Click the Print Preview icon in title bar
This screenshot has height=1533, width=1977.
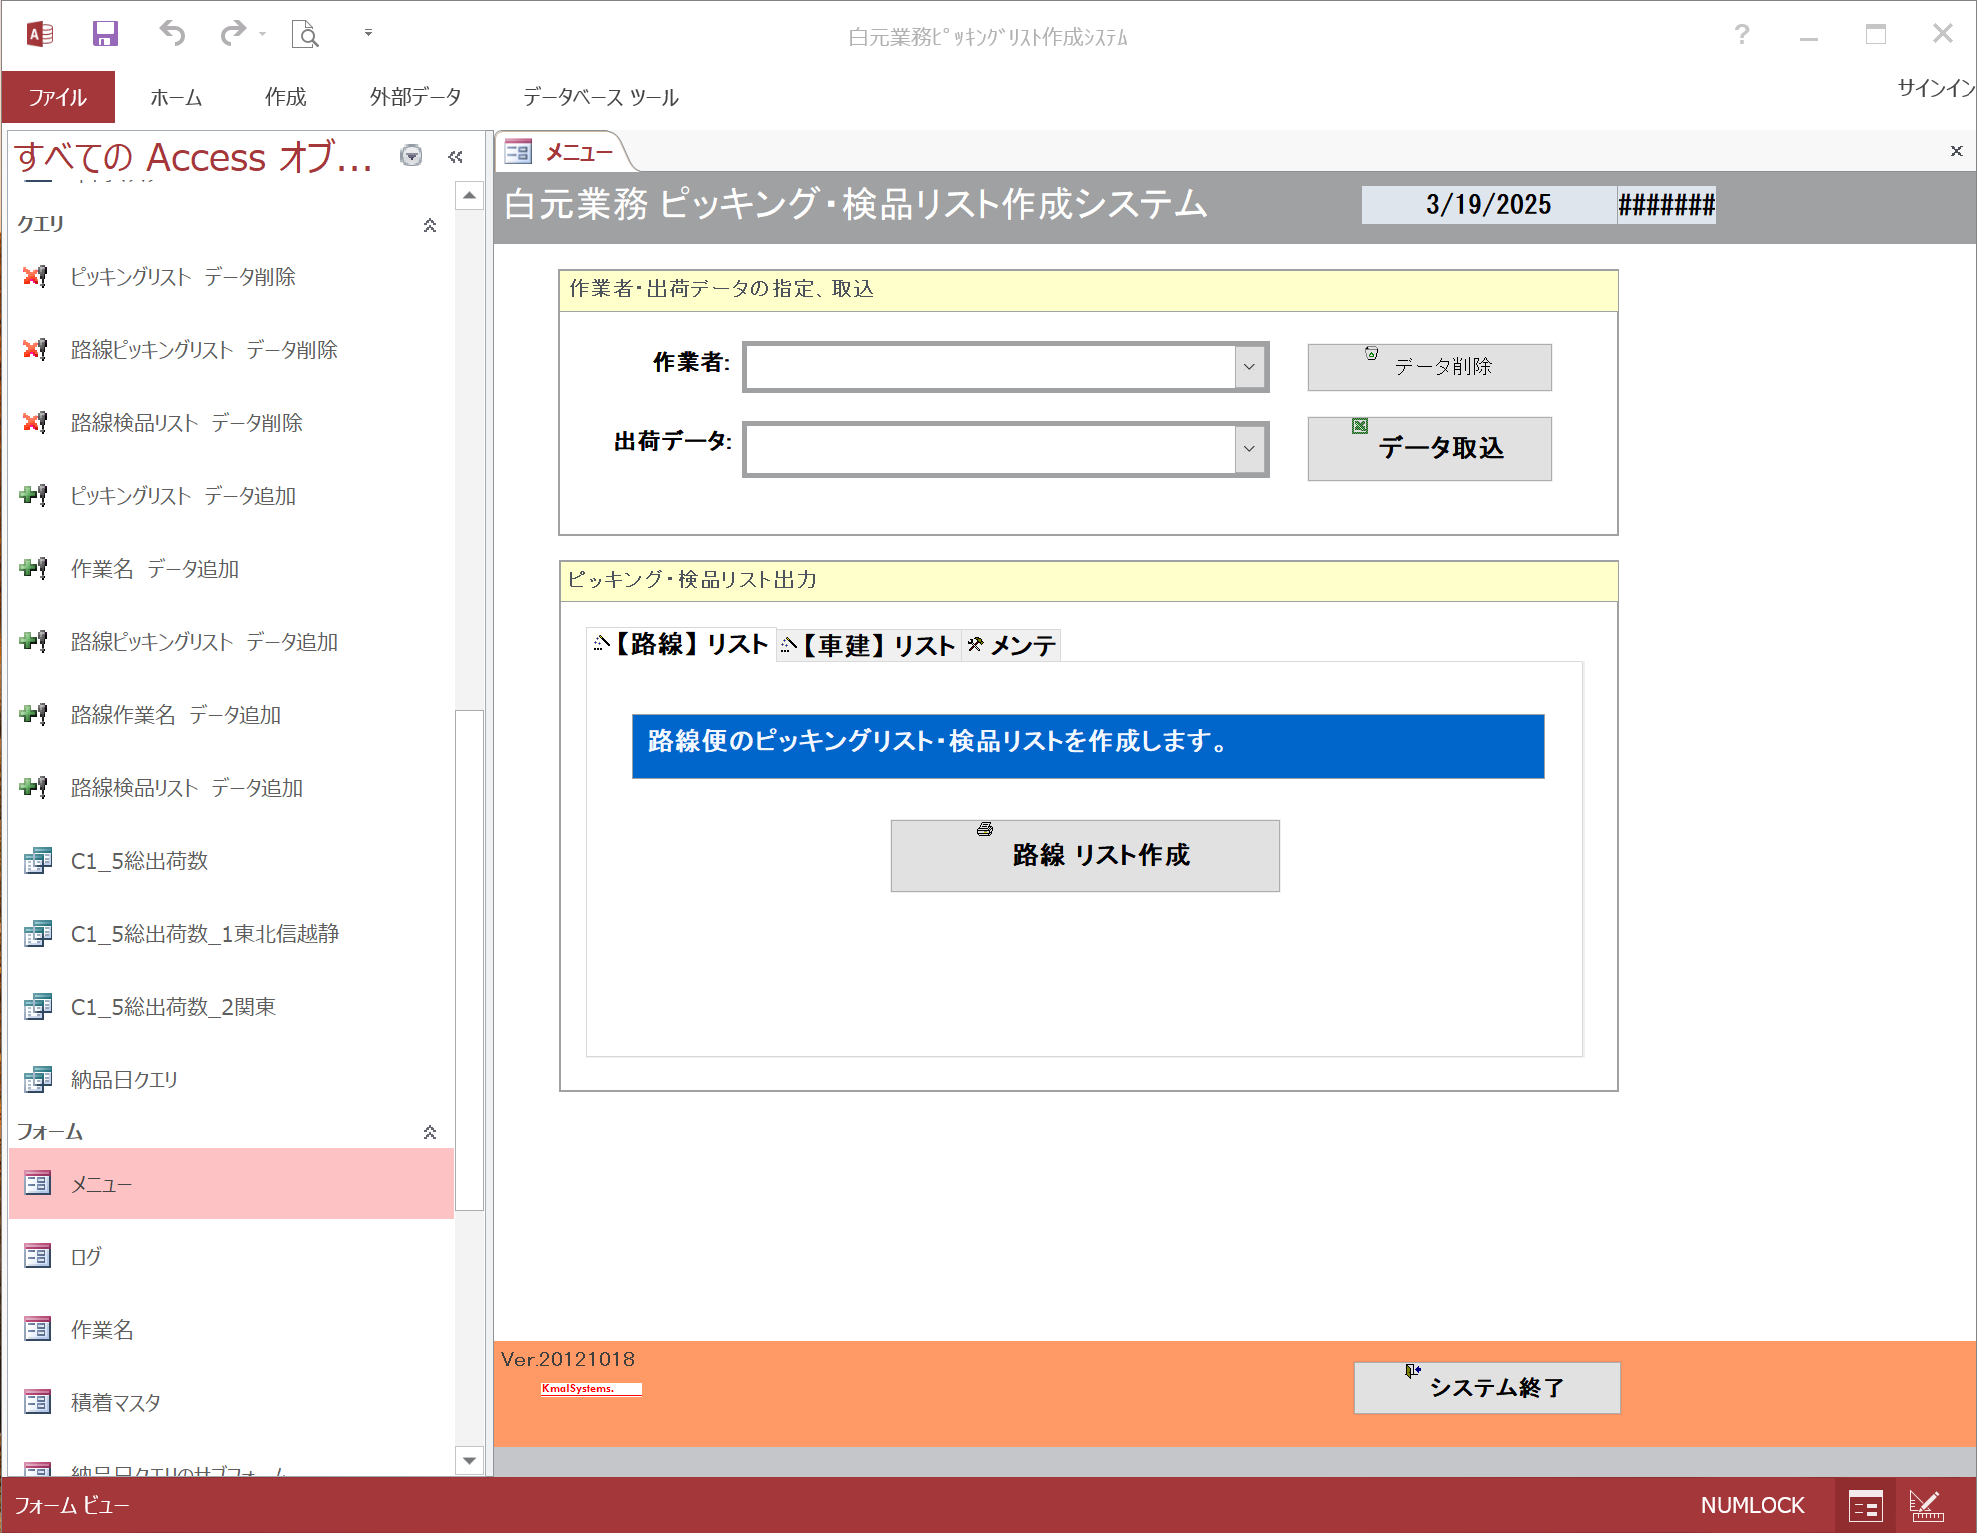[305, 34]
